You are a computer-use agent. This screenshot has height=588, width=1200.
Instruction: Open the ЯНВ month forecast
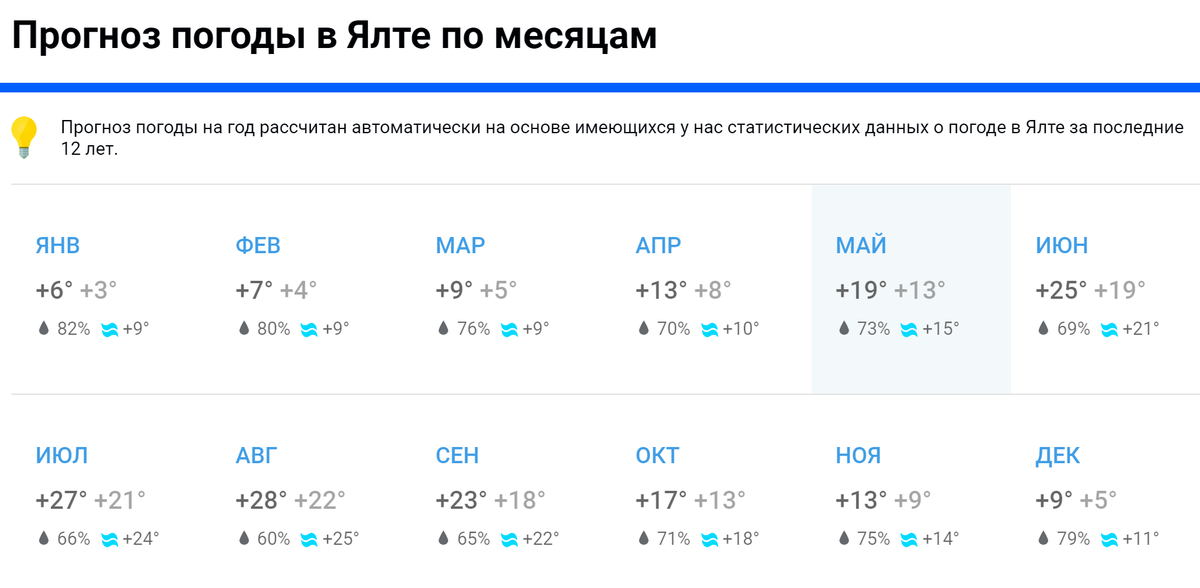click(x=60, y=245)
